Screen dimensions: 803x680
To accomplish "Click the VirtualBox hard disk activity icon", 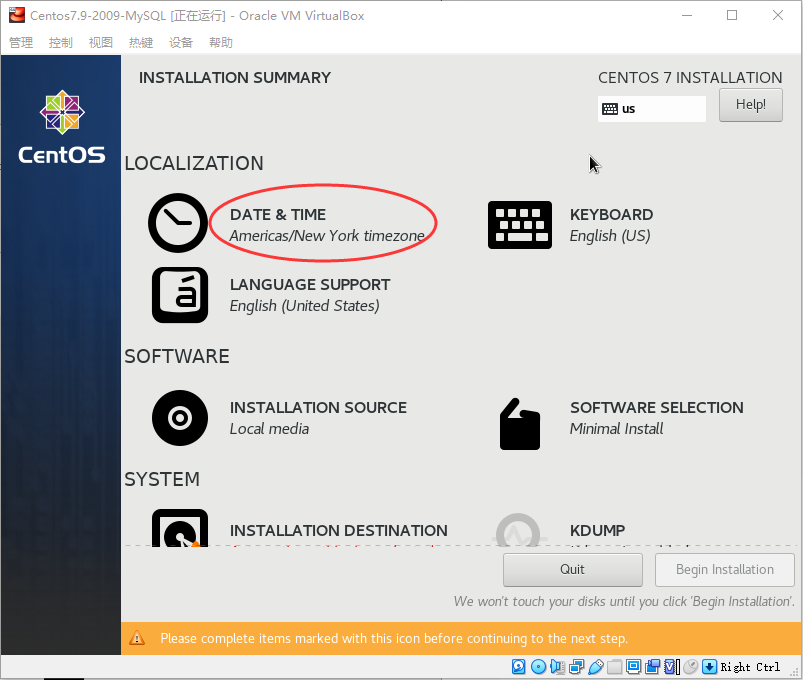I will click(518, 666).
